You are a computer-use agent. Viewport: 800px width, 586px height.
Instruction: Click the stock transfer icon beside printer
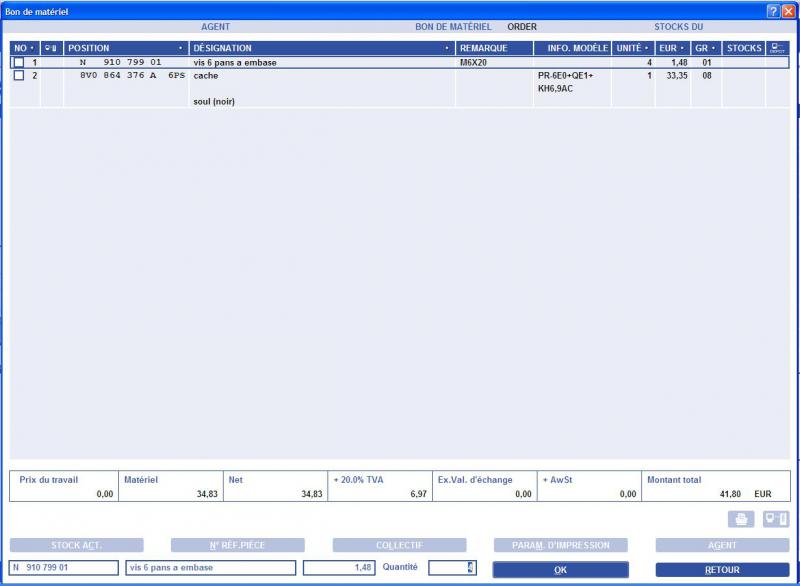click(x=776, y=519)
